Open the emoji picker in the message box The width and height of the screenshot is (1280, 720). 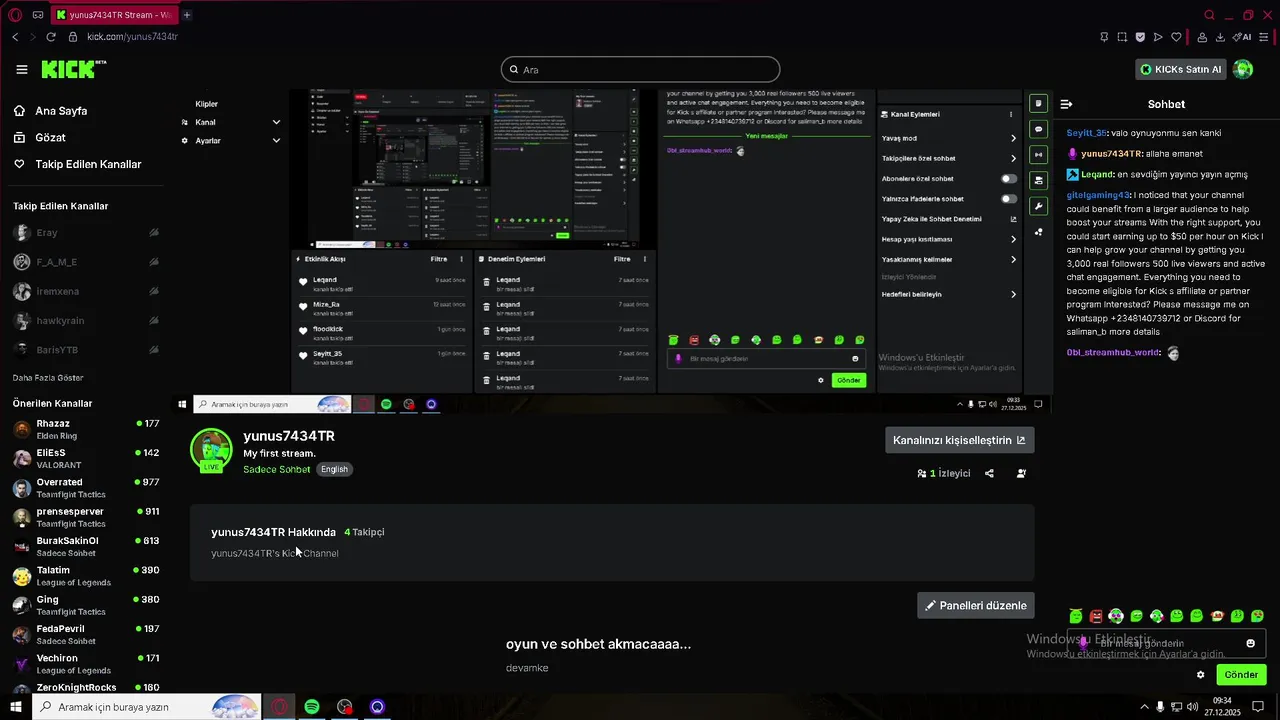(1250, 643)
